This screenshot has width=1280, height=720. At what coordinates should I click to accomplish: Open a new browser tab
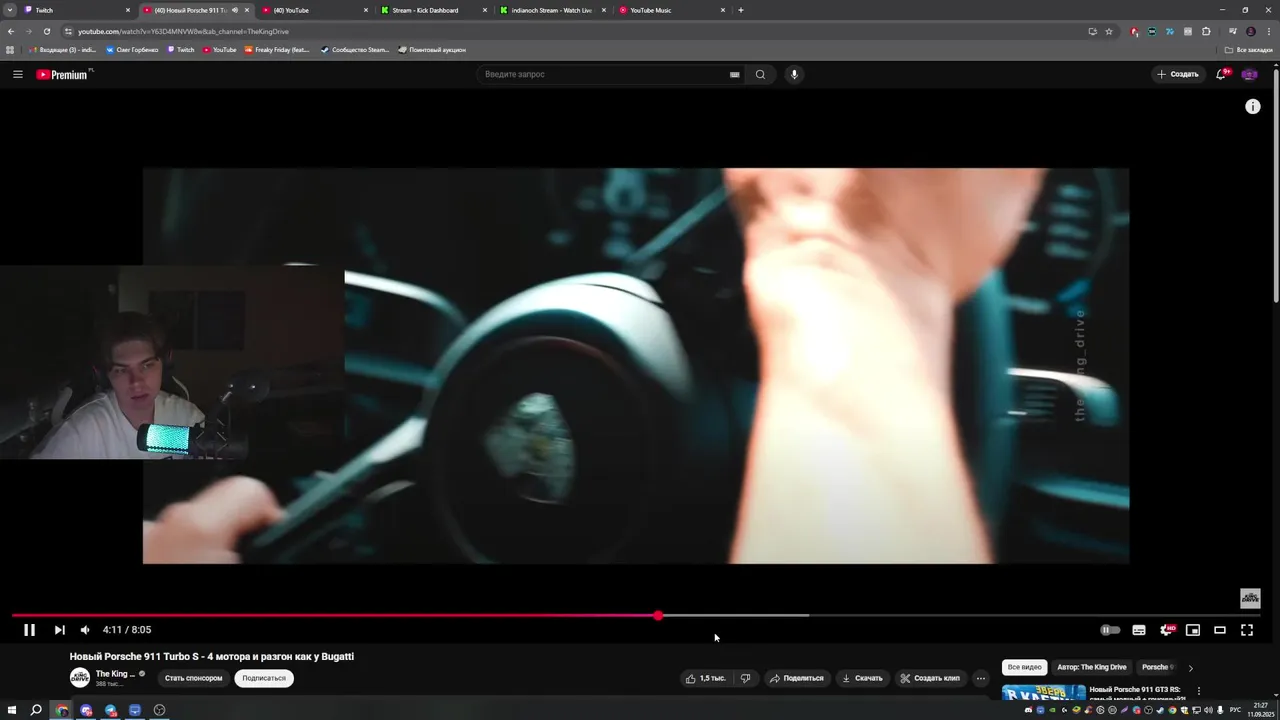(x=740, y=10)
